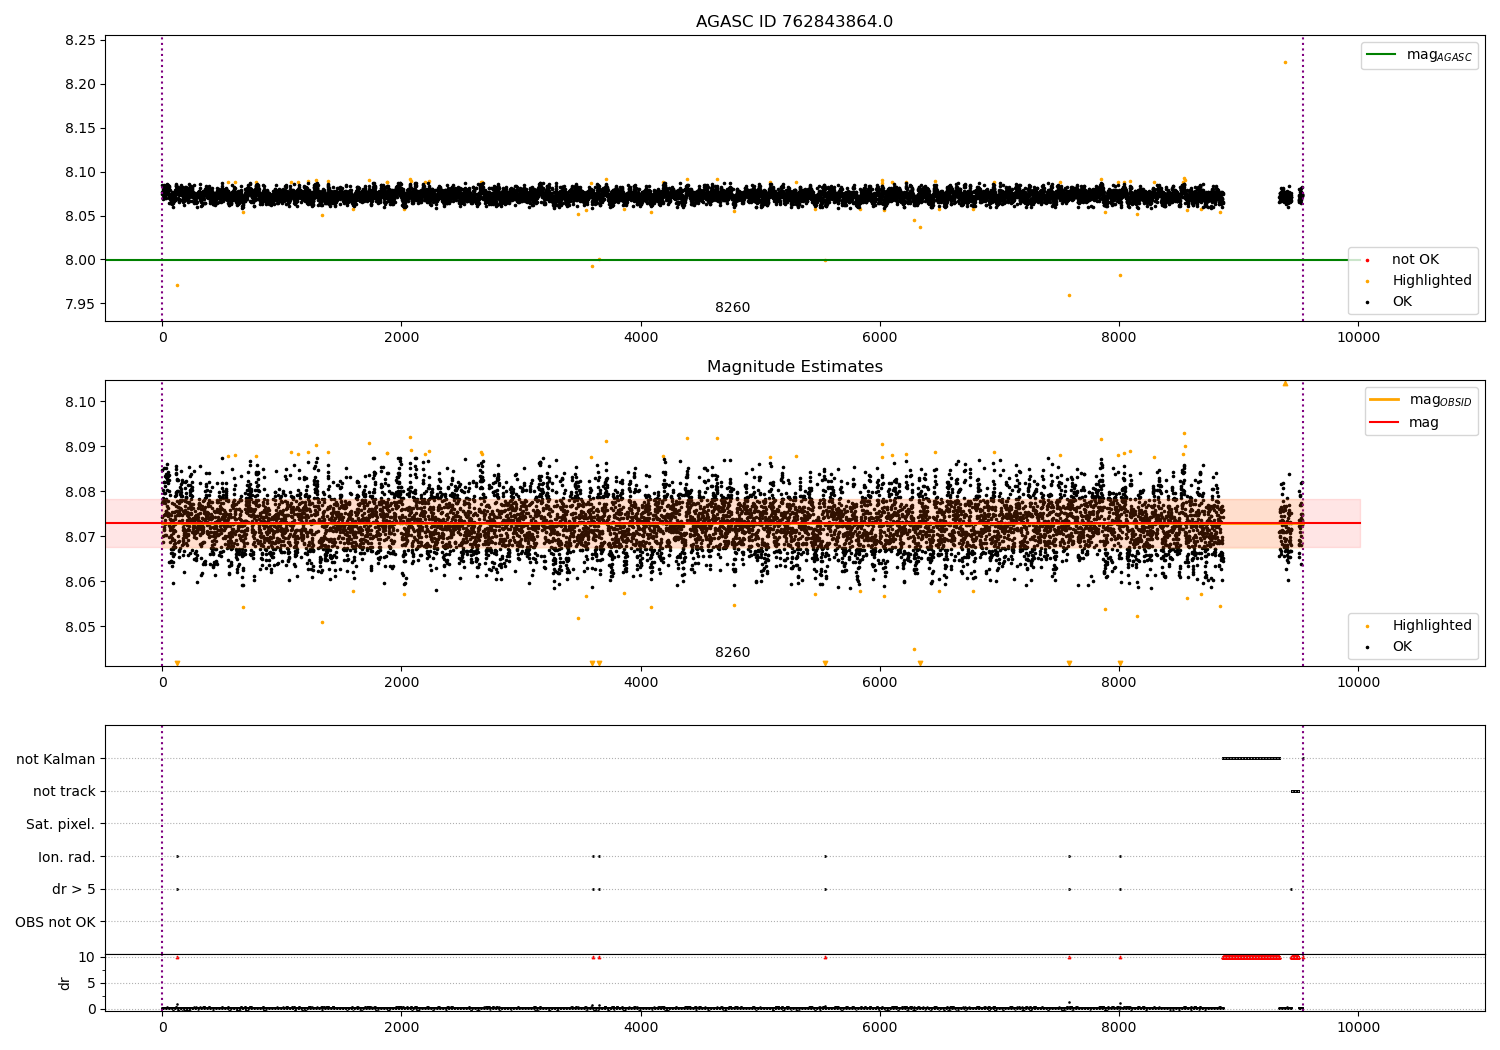The image size is (1500, 1050).
Task: Click the title 'AGASC ID 762843864.0'
Action: point(794,22)
